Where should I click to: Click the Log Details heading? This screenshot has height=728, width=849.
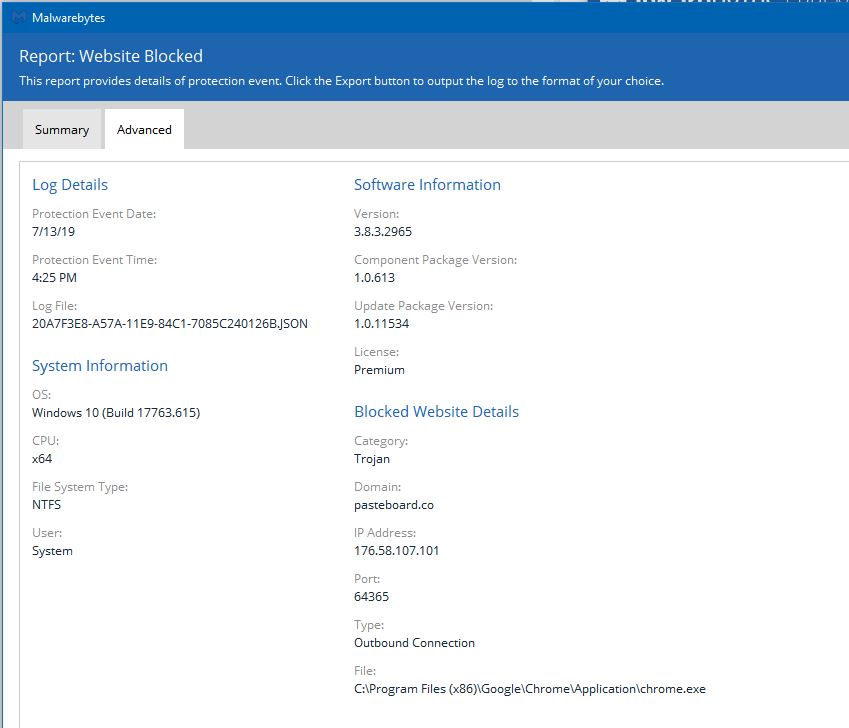pyautogui.click(x=70, y=185)
